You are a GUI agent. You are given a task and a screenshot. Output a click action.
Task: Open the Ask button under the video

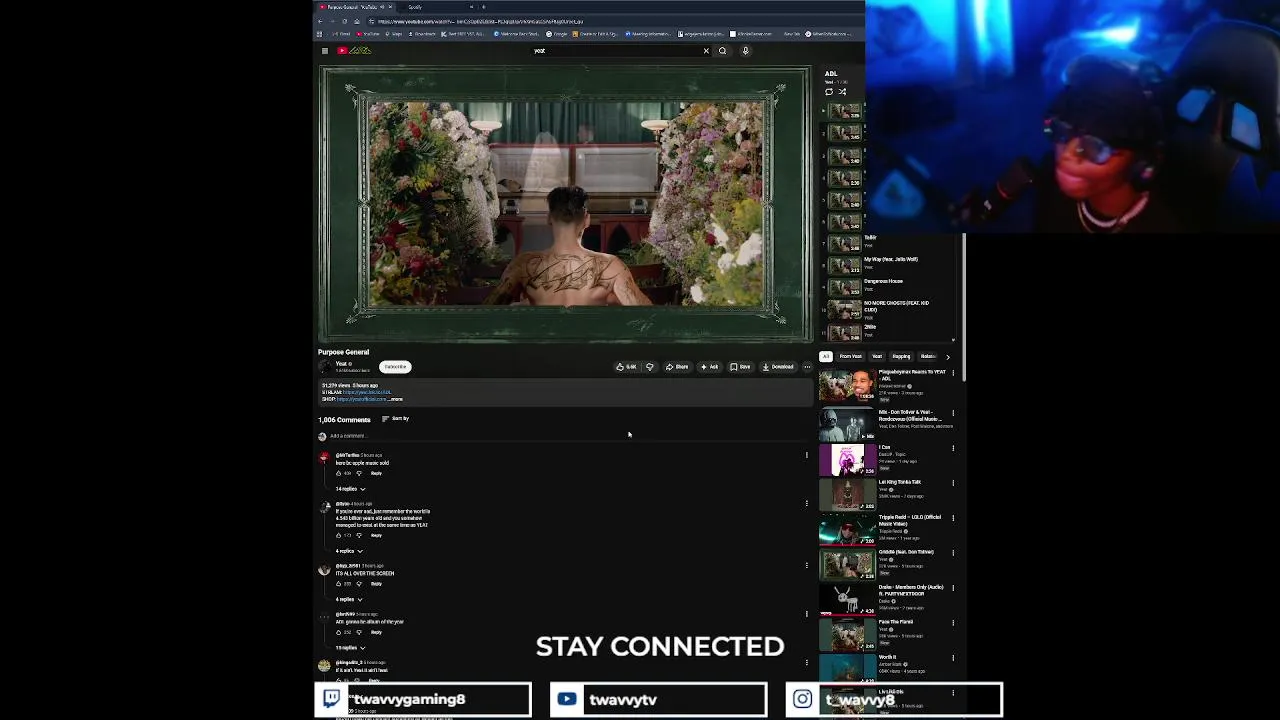[x=709, y=367]
